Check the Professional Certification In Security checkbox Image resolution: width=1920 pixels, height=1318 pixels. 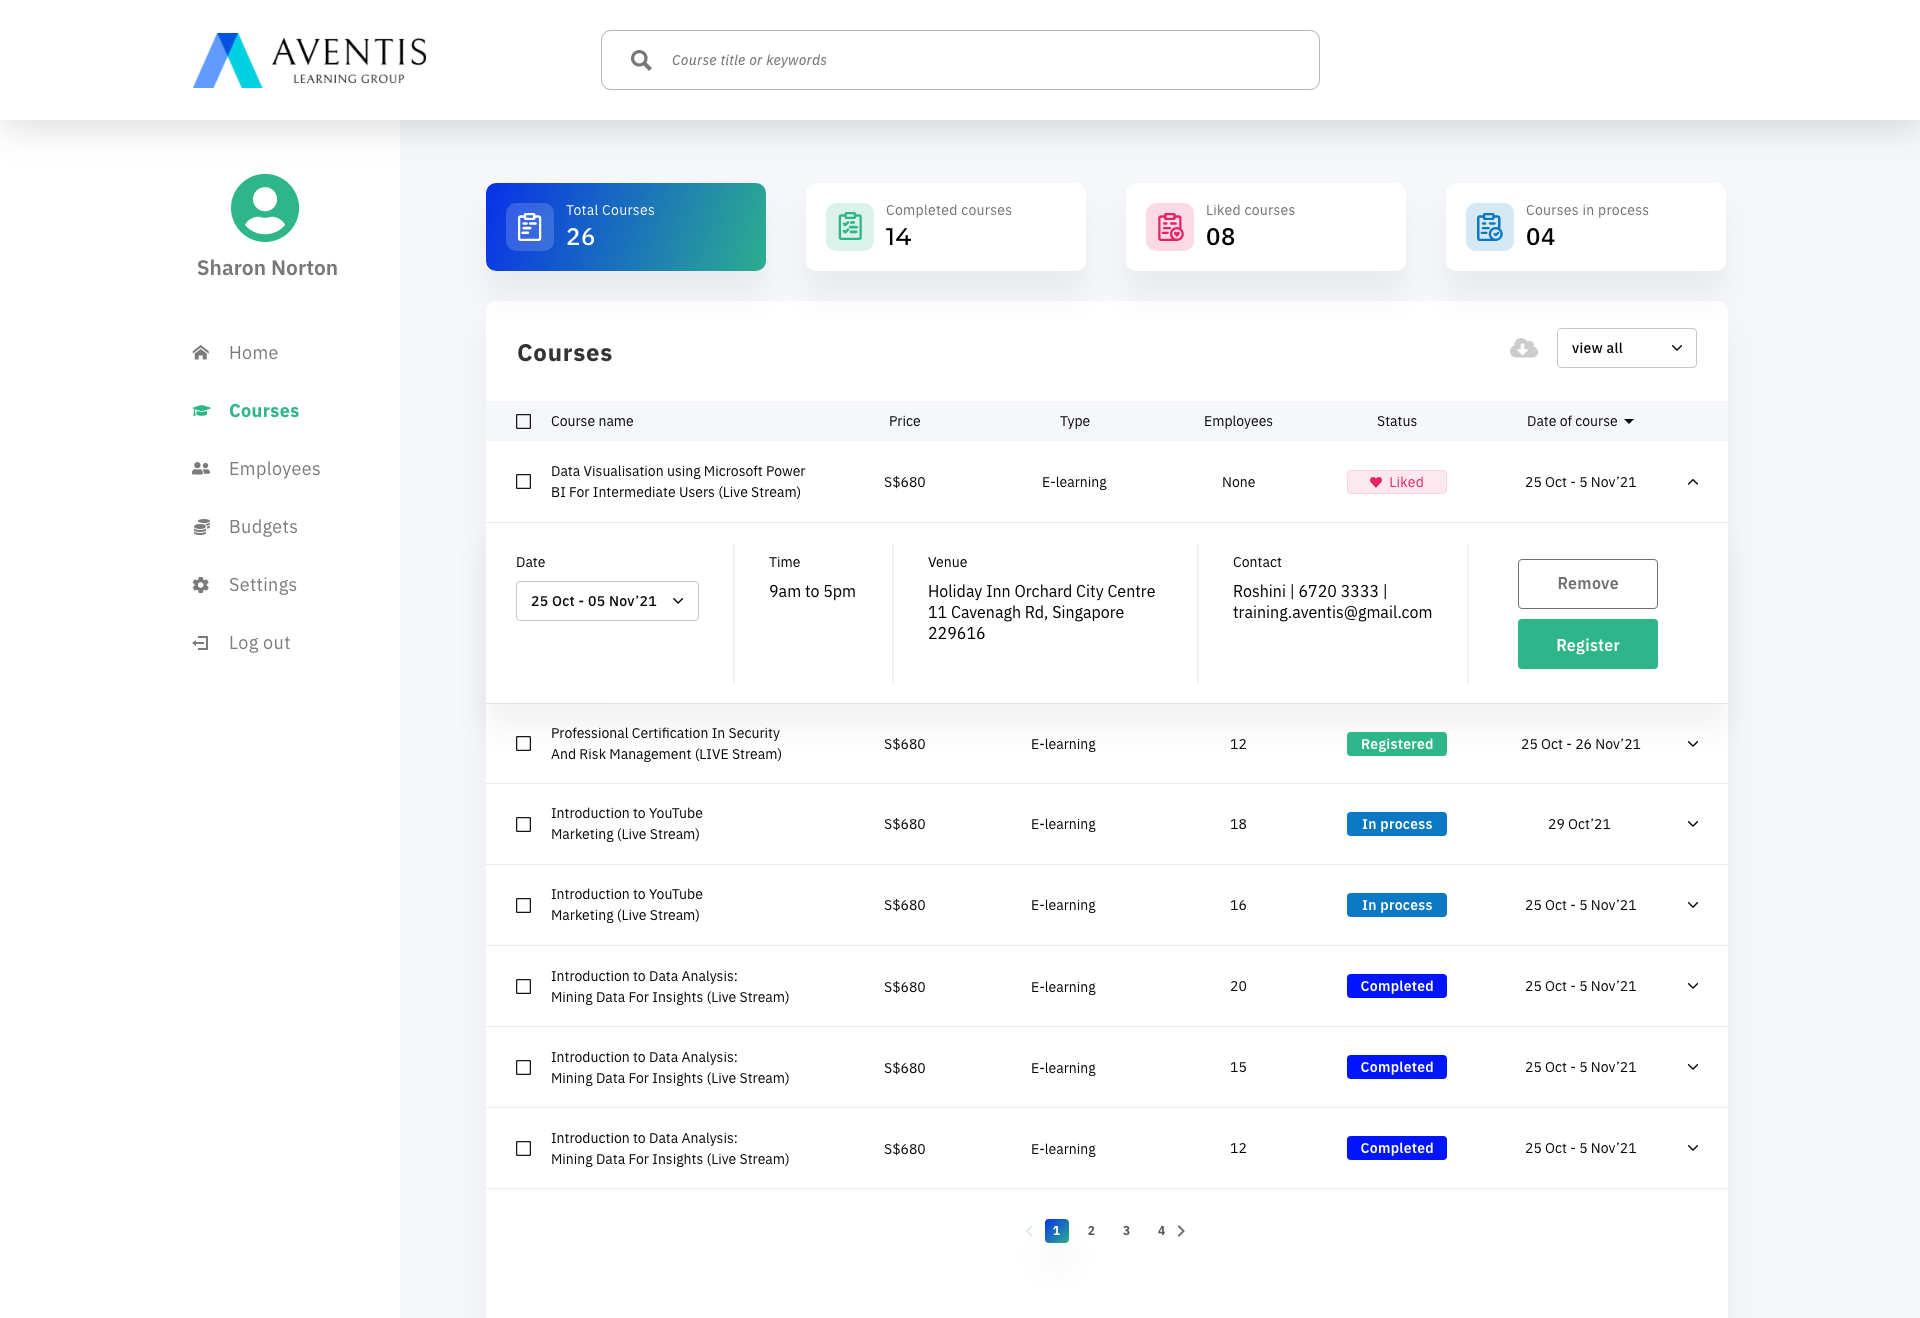coord(523,744)
